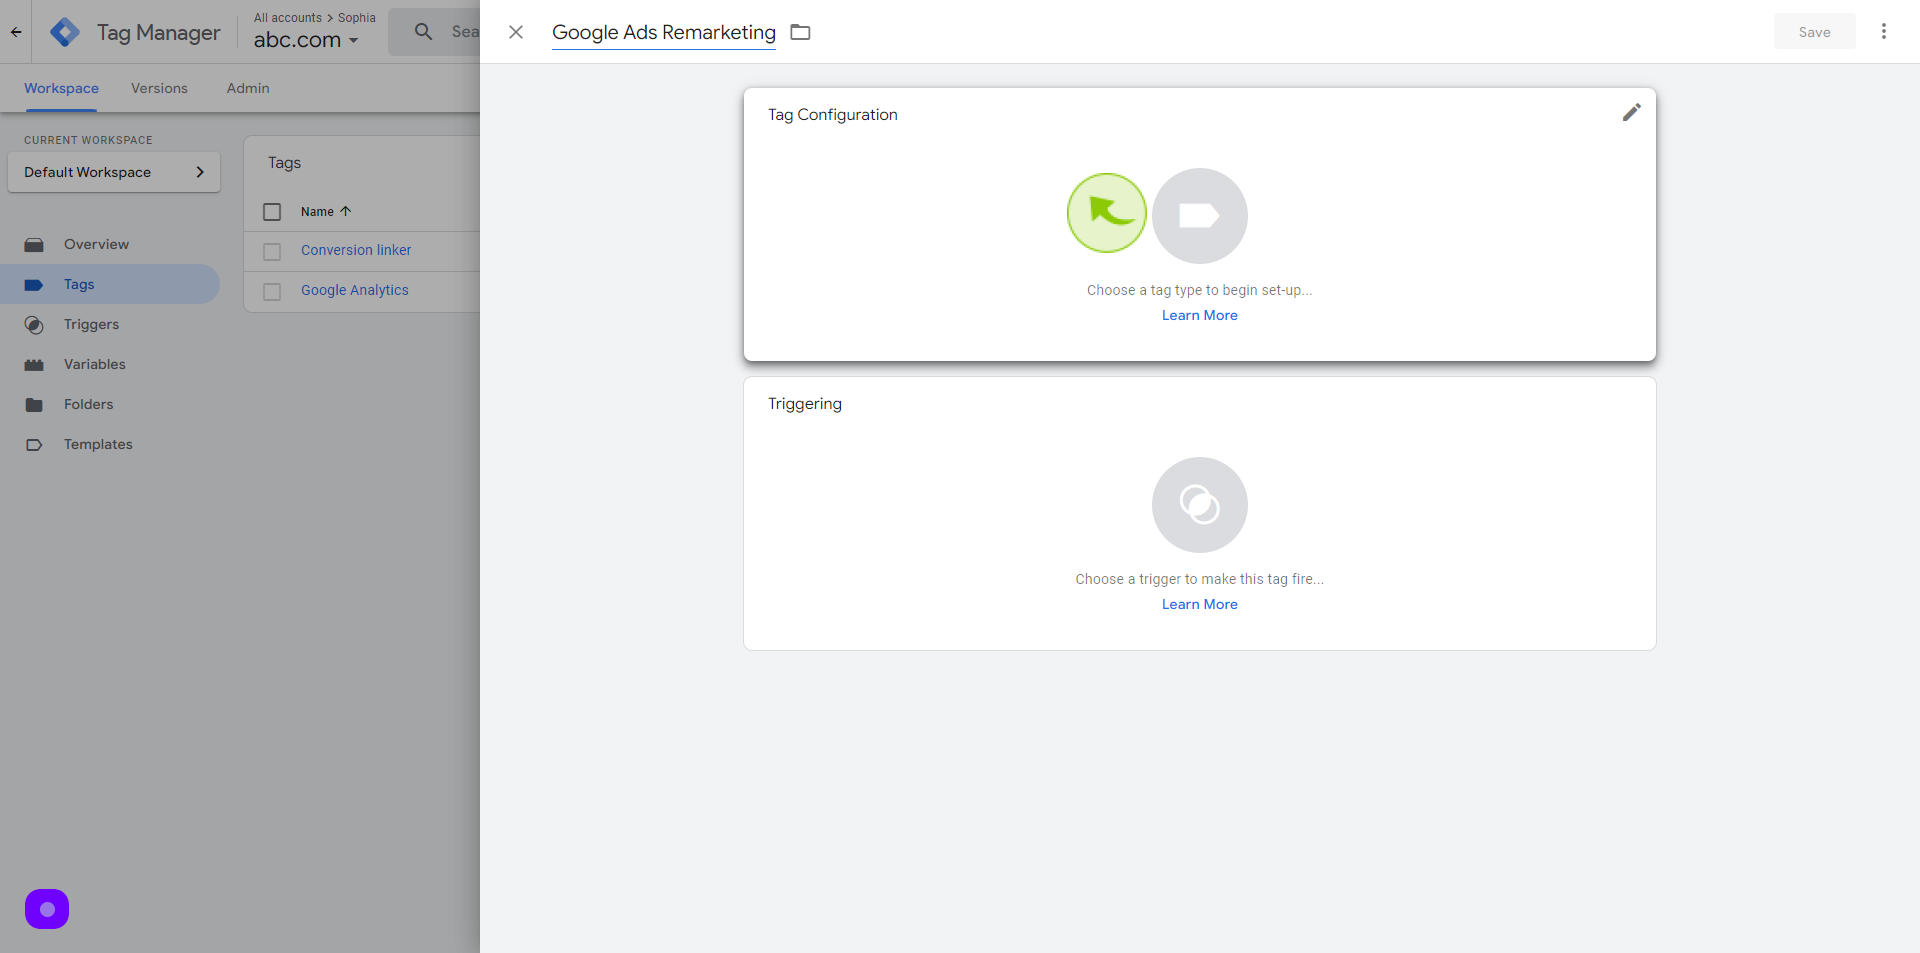Expand the Default Workspace selector
The width and height of the screenshot is (1920, 953).
point(114,172)
